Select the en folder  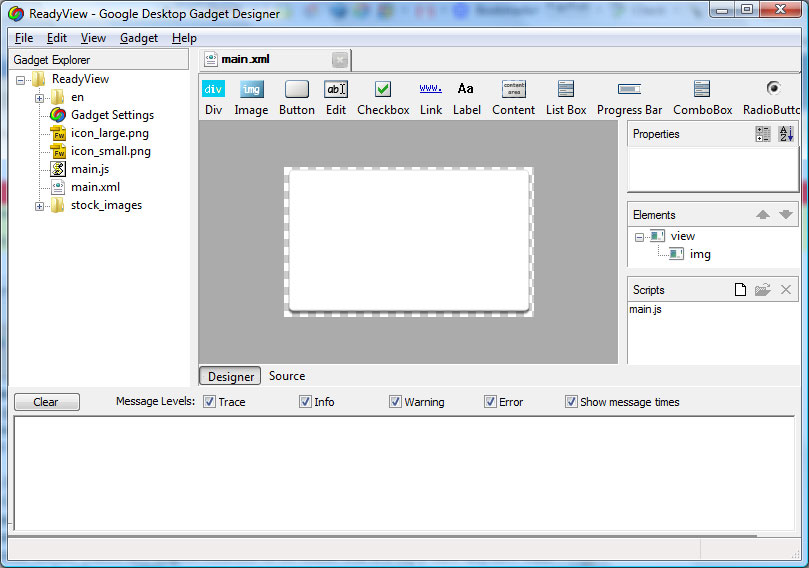[77, 97]
